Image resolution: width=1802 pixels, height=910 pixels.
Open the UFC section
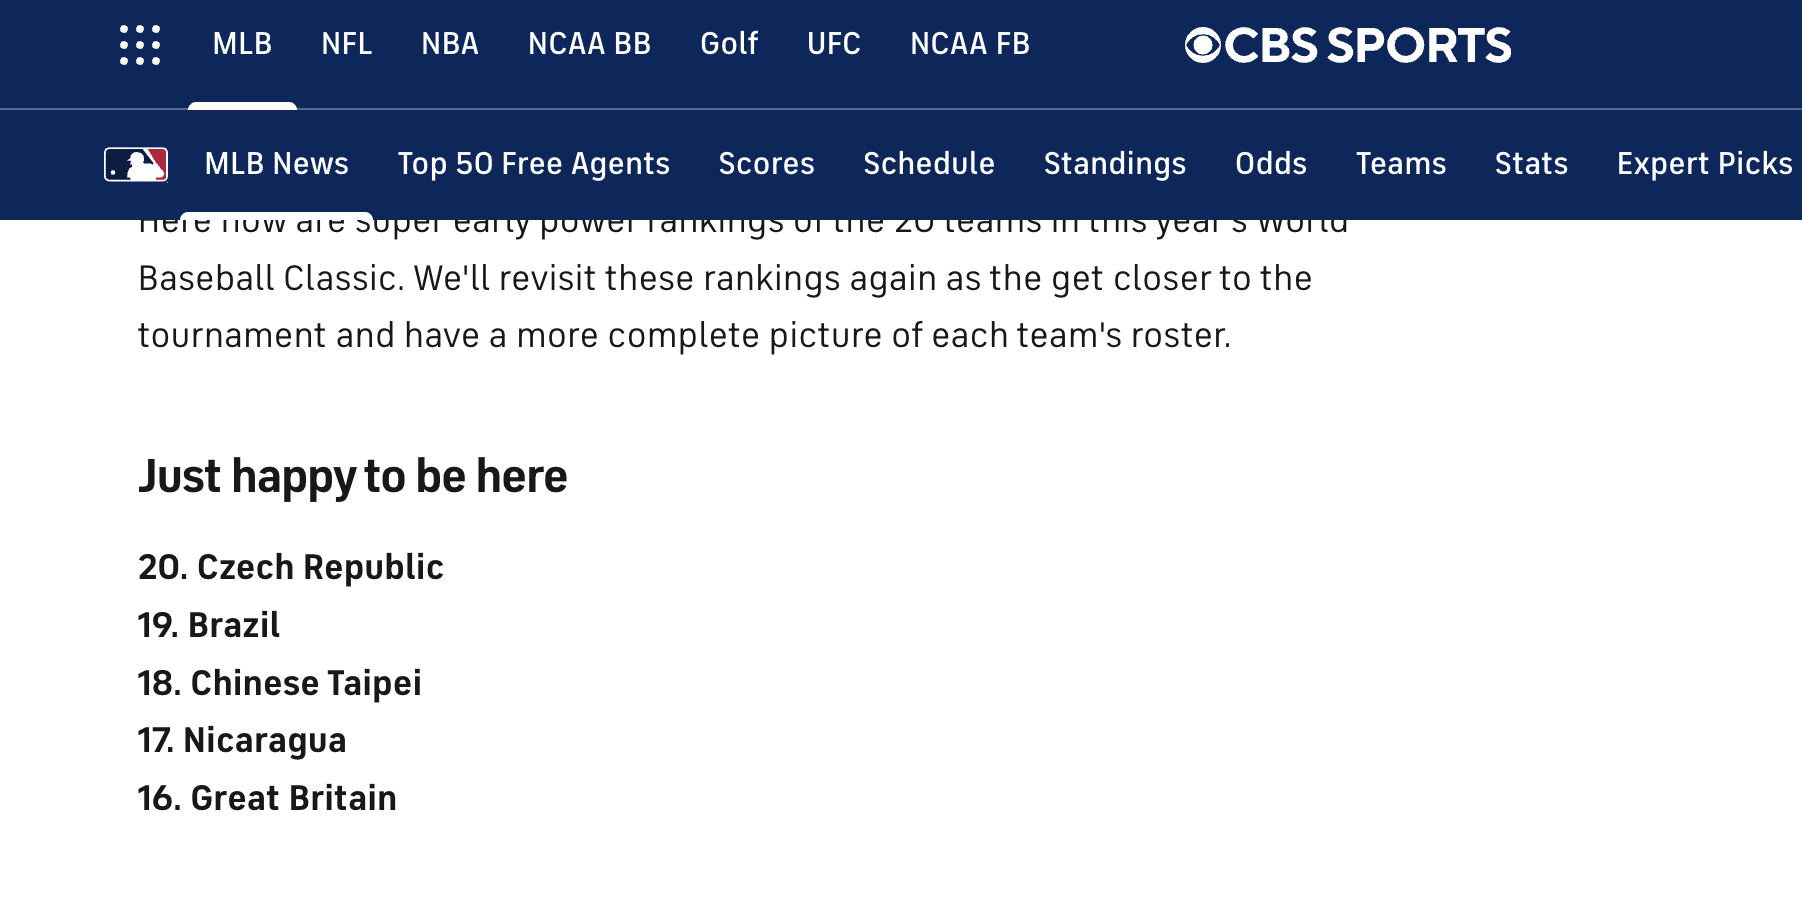coord(834,44)
